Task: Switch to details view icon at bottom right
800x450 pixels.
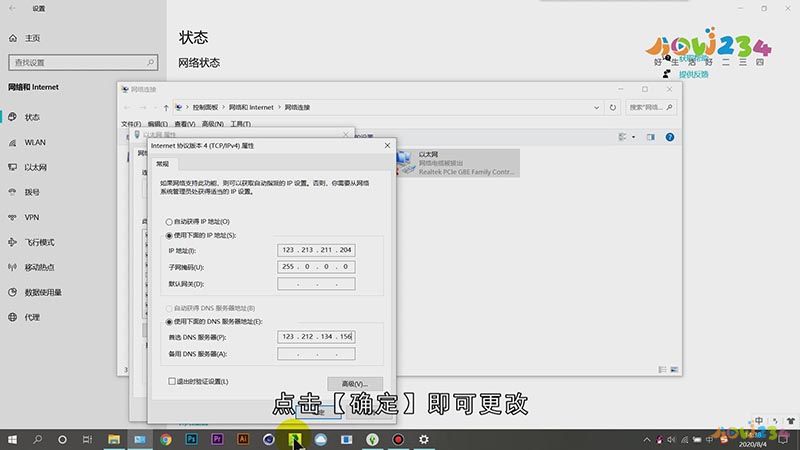Action: coord(662,369)
